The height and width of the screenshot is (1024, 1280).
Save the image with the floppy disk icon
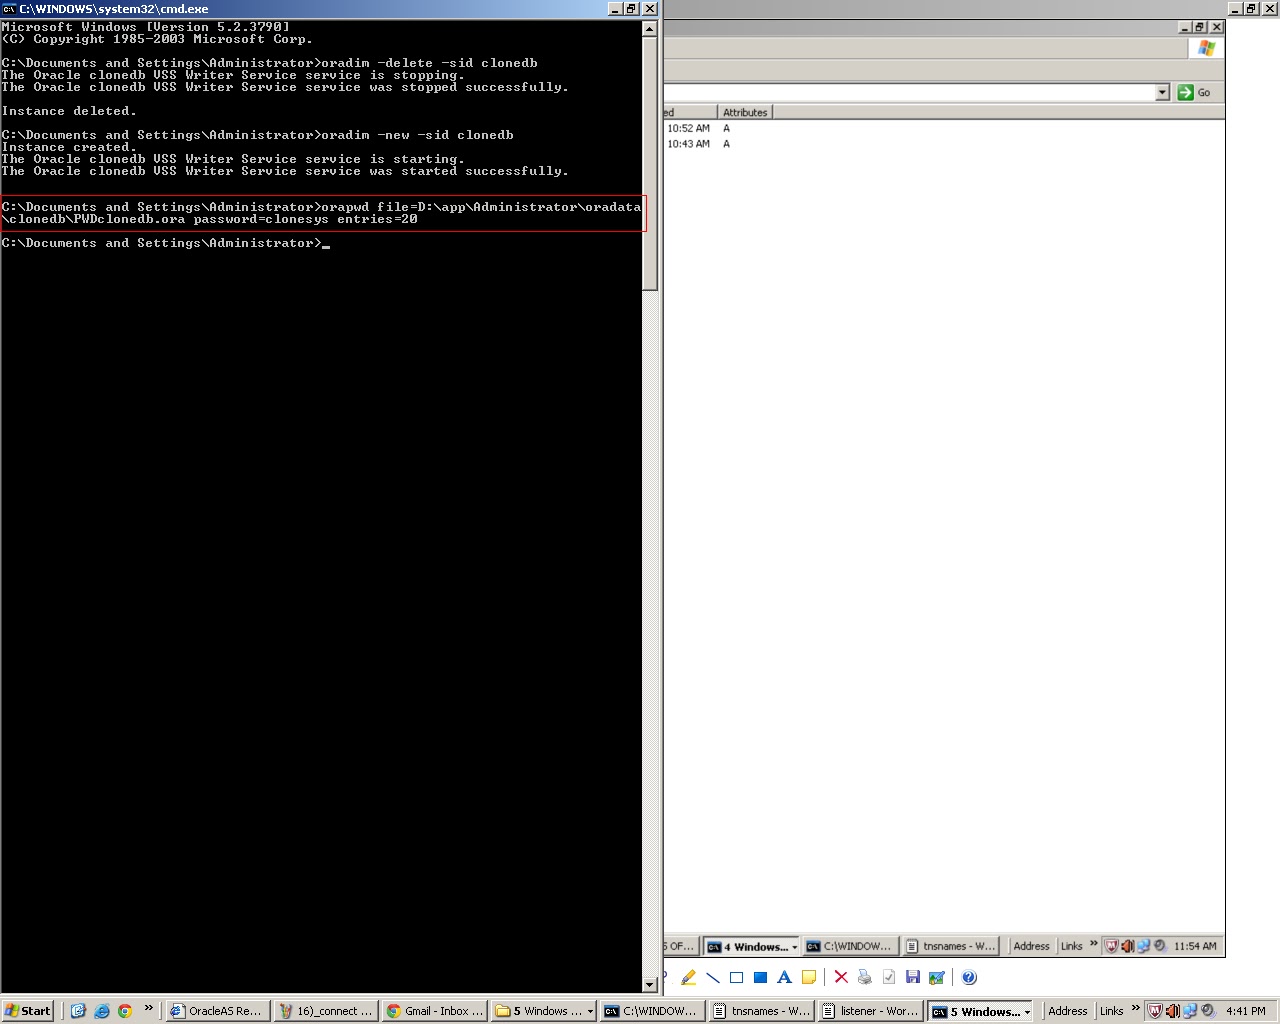912,977
